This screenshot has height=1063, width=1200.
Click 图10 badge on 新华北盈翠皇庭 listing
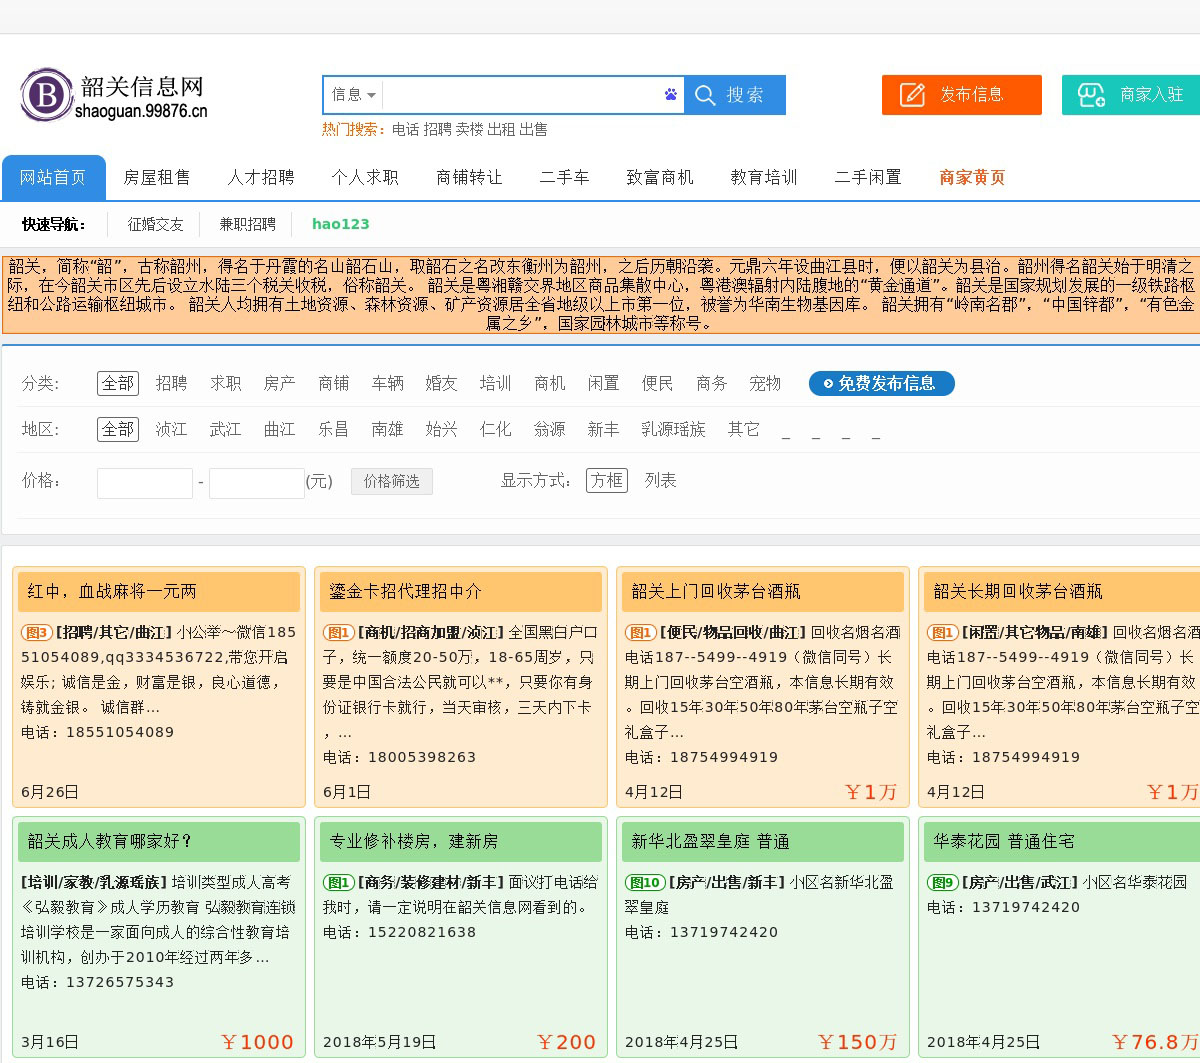pos(644,883)
